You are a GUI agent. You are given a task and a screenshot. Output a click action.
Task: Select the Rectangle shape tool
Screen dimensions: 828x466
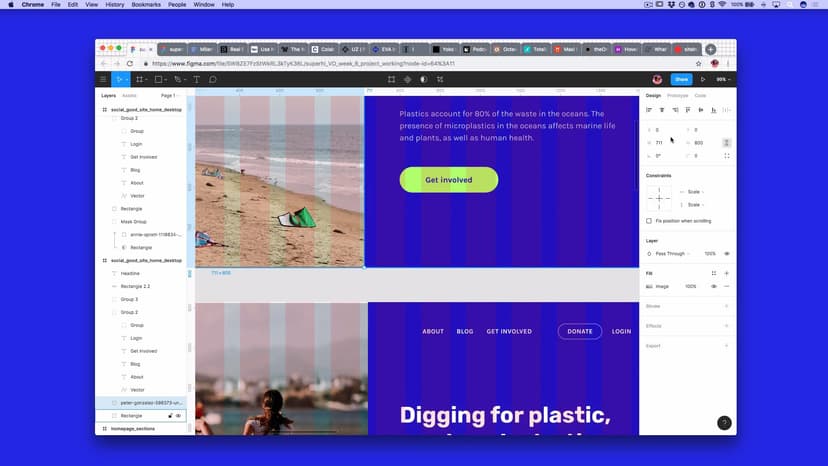[159, 79]
